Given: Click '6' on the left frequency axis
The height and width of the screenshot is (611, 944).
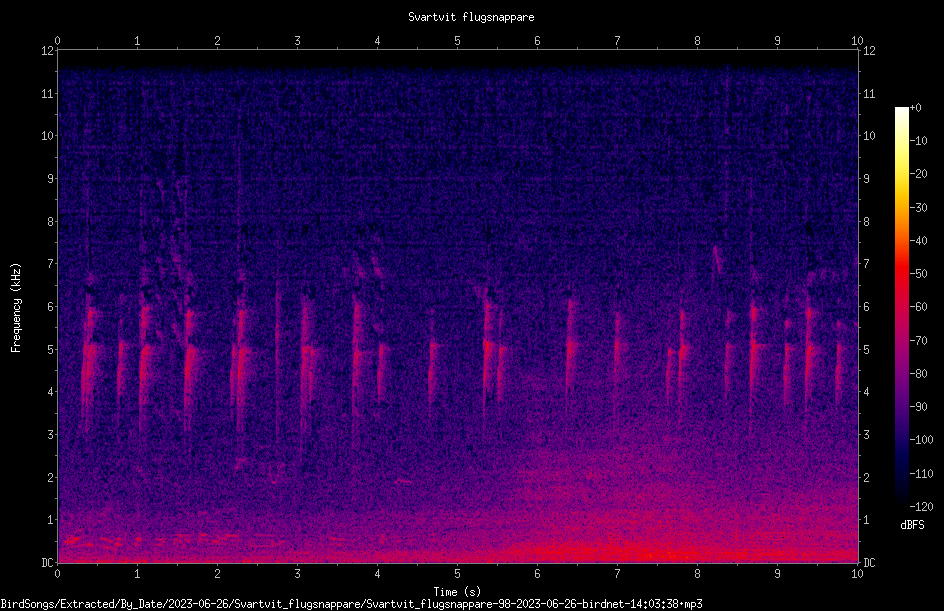Looking at the screenshot, I should click(x=50, y=306).
